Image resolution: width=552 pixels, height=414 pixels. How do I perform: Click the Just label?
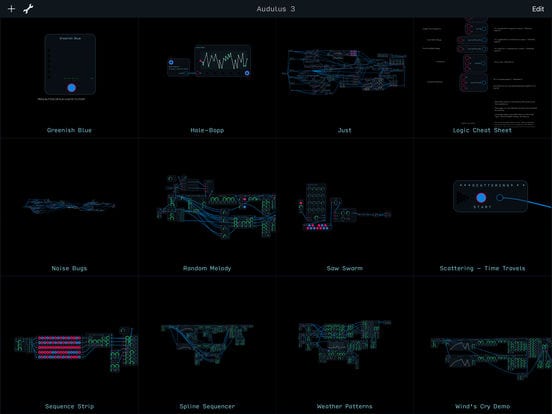tap(344, 130)
